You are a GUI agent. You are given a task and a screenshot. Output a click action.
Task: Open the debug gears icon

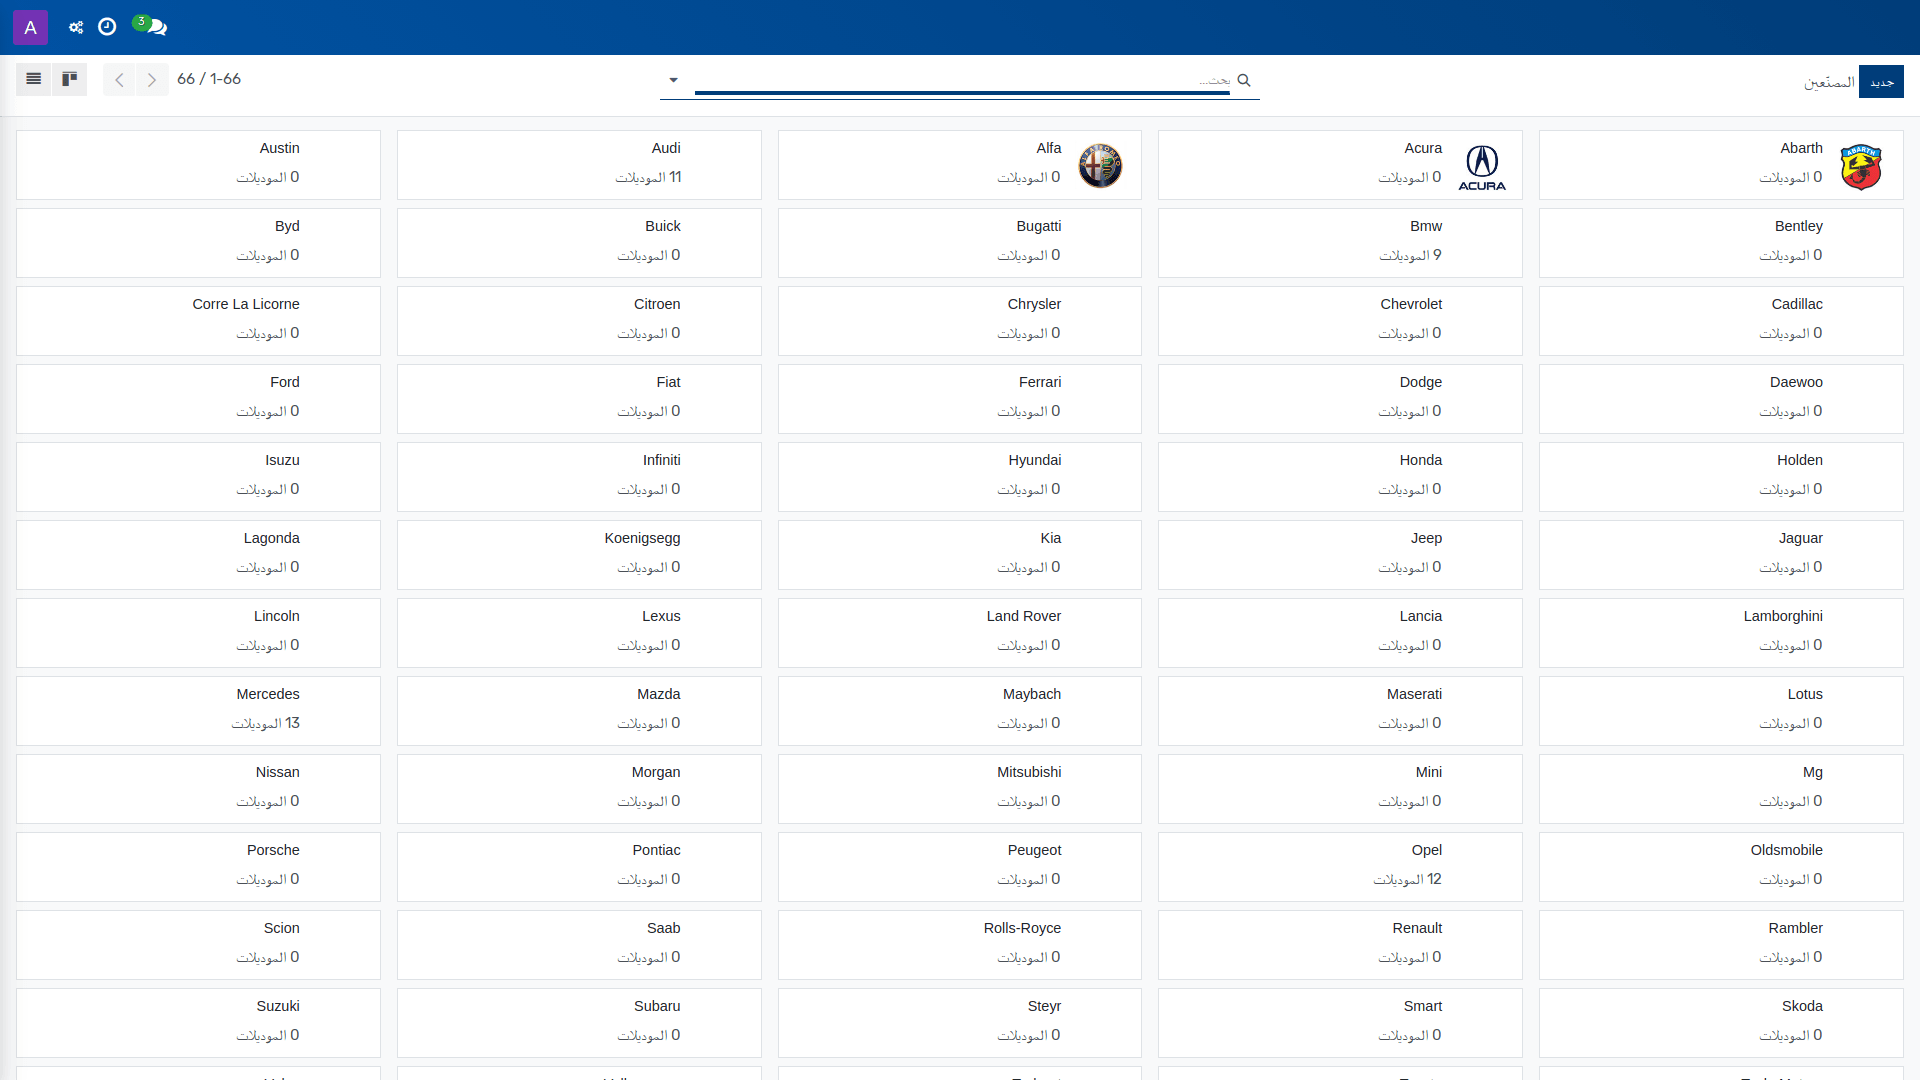coord(76,27)
